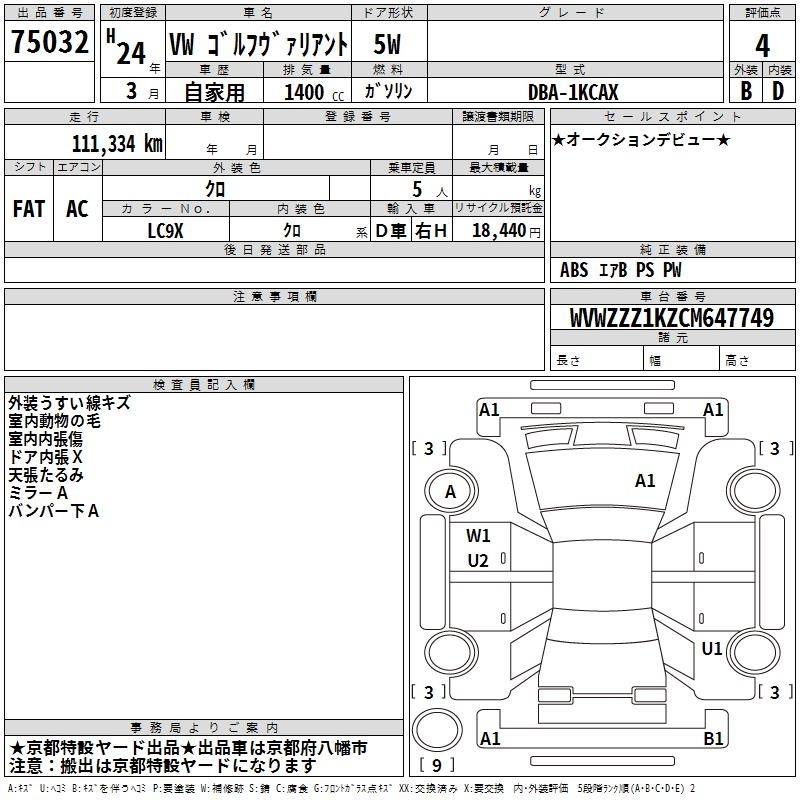This screenshot has height=800, width=800.
Task: Select the model code DBA-1KCAX
Action: click(x=573, y=92)
